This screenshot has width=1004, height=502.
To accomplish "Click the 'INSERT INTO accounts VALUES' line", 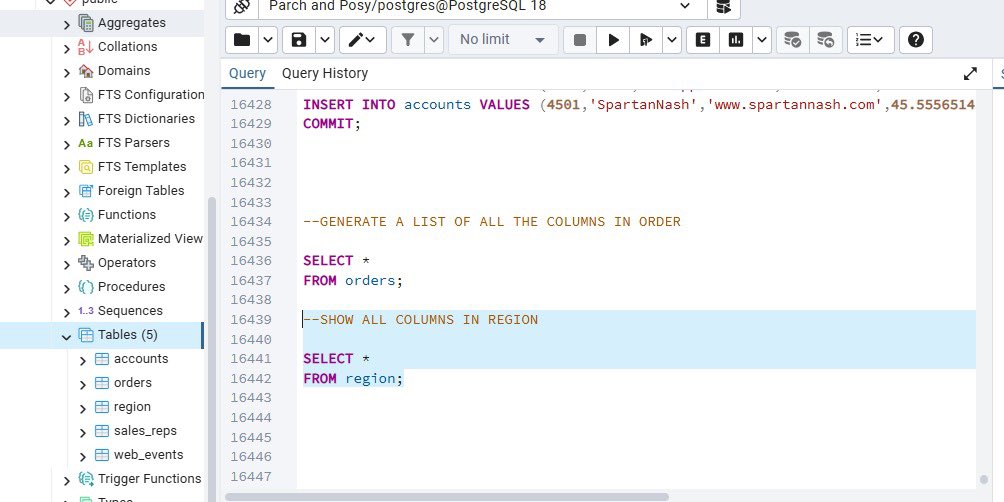I will pyautogui.click(x=639, y=104).
